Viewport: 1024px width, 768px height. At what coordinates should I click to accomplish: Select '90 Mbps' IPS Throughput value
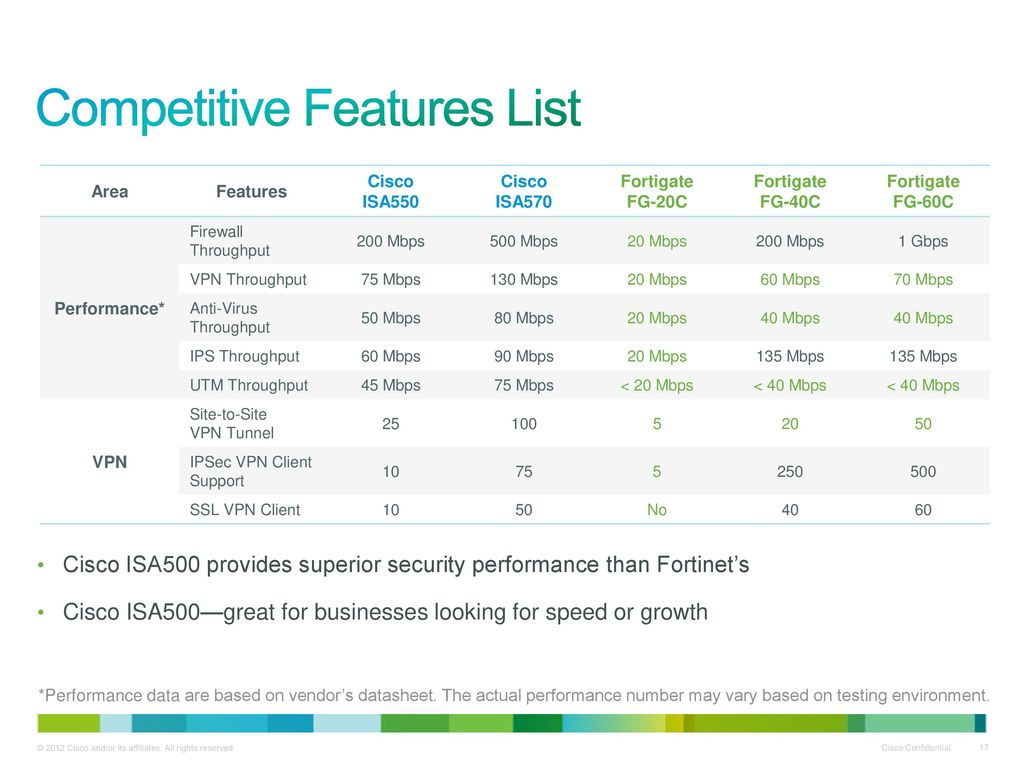pyautogui.click(x=524, y=357)
